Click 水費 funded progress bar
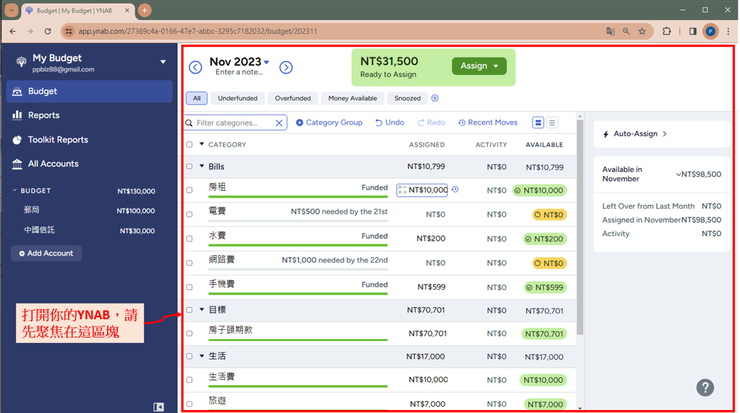The height and width of the screenshot is (413, 740). tap(298, 245)
